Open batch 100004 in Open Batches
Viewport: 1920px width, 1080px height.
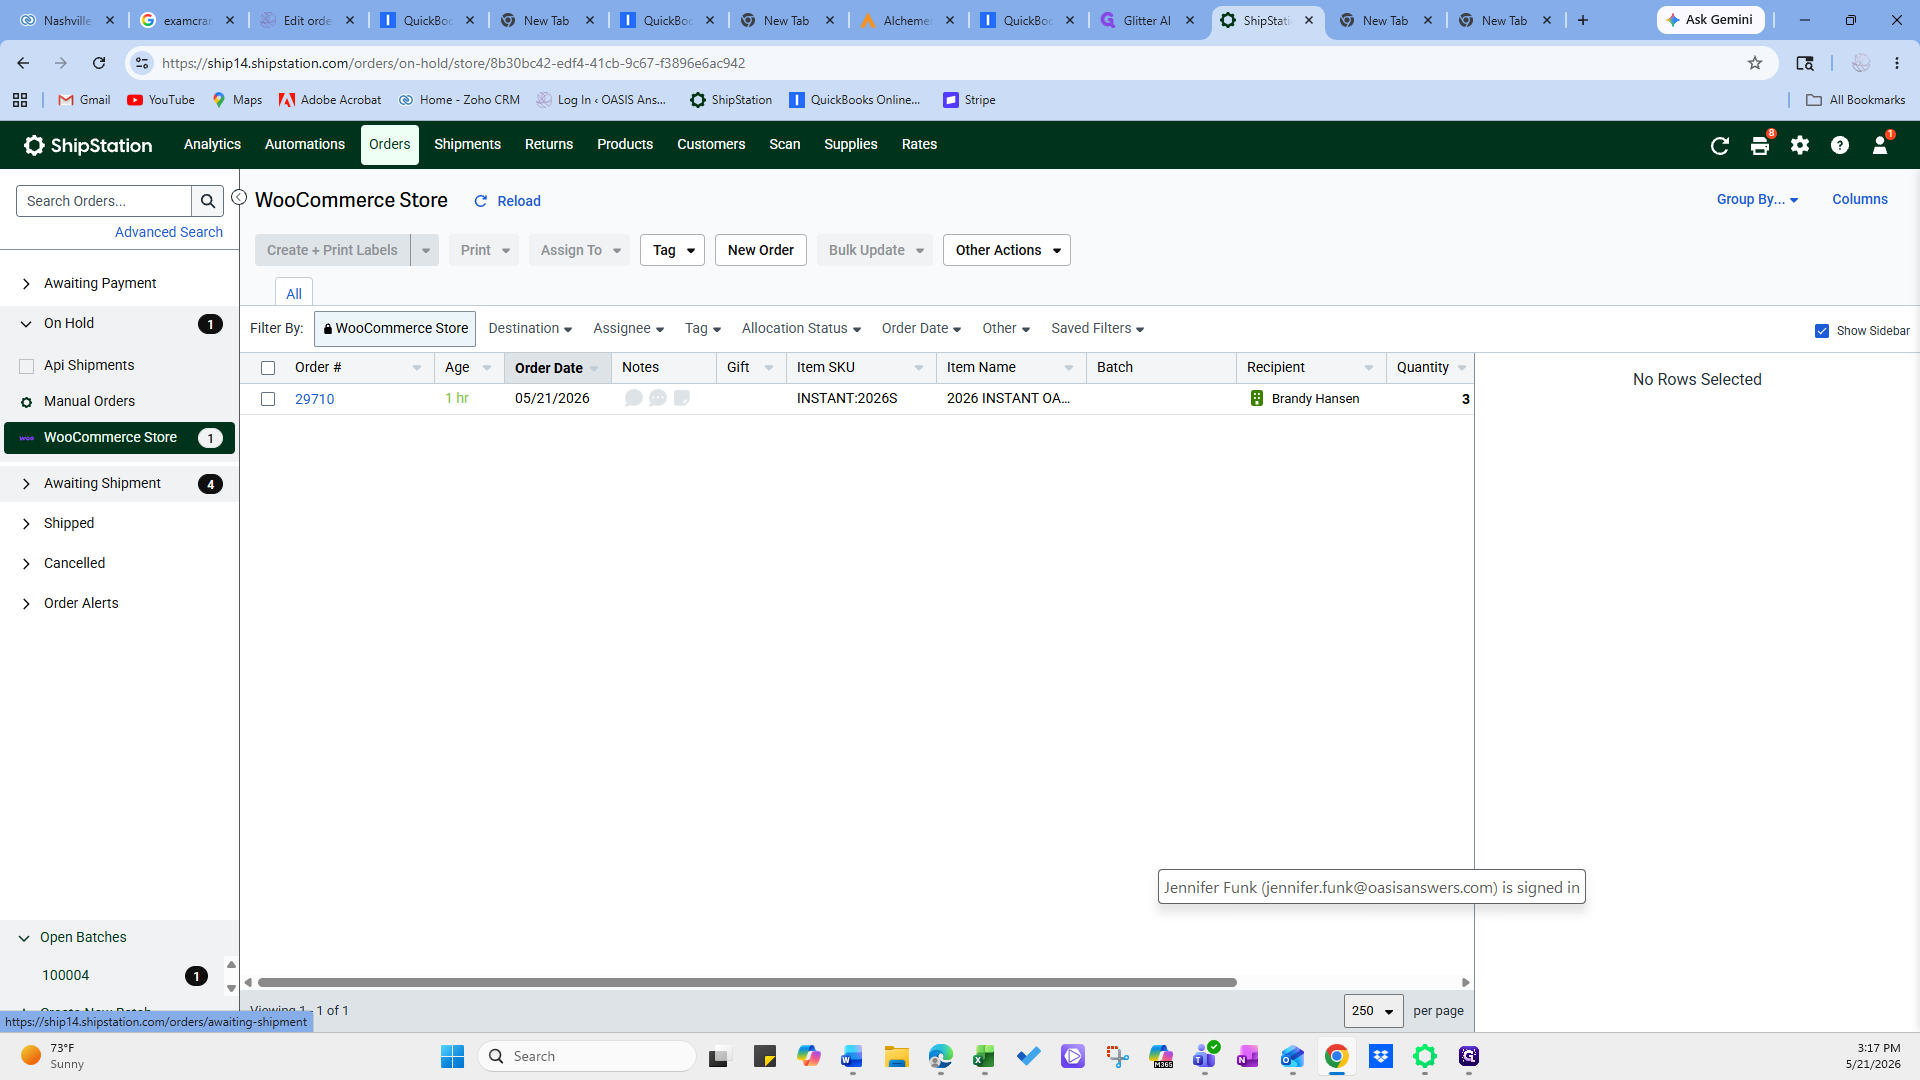(66, 975)
